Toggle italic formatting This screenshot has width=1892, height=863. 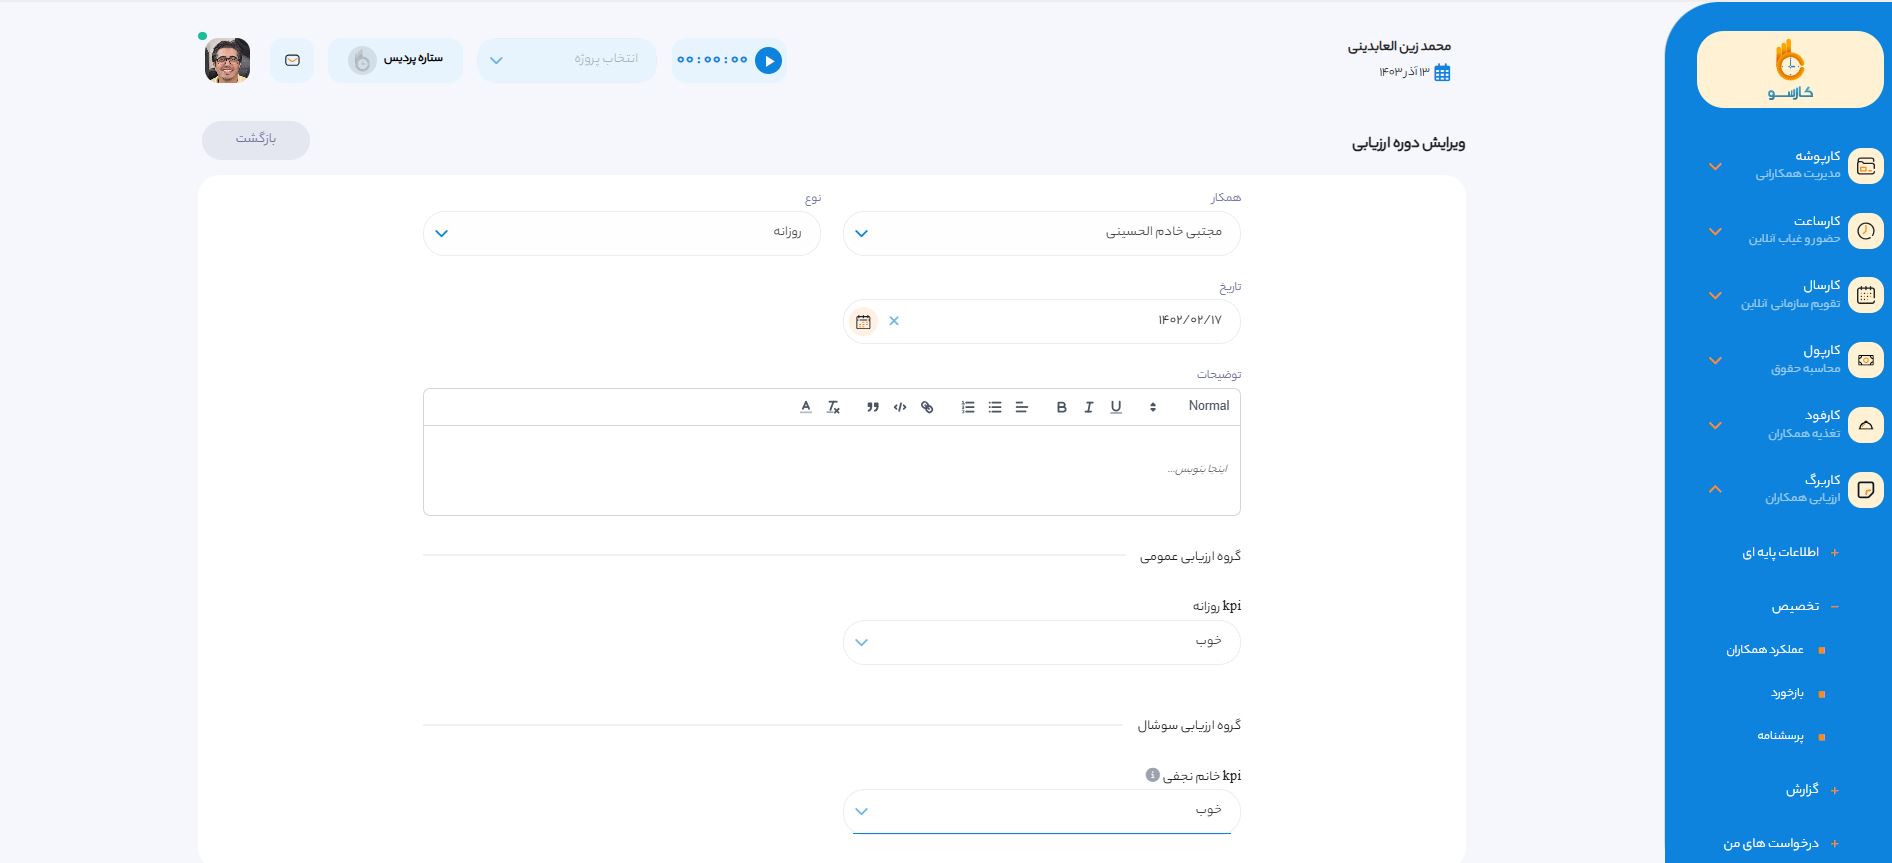(1088, 407)
